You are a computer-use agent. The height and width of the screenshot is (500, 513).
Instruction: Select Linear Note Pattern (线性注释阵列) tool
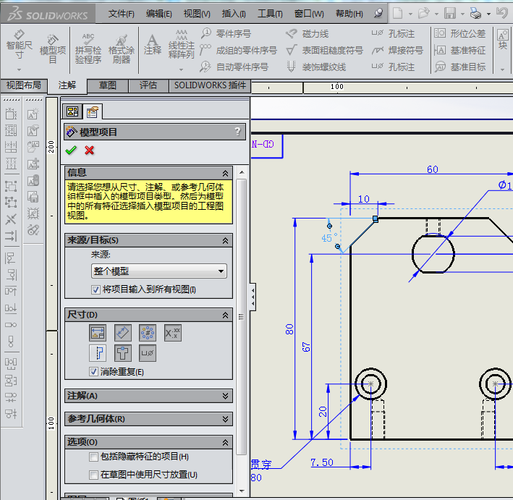pos(181,44)
